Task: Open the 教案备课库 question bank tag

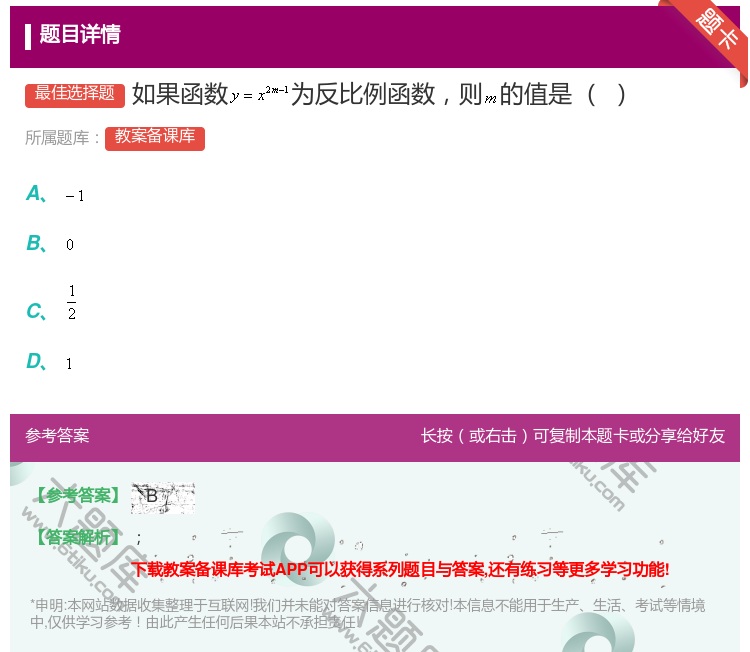Action: click(155, 138)
